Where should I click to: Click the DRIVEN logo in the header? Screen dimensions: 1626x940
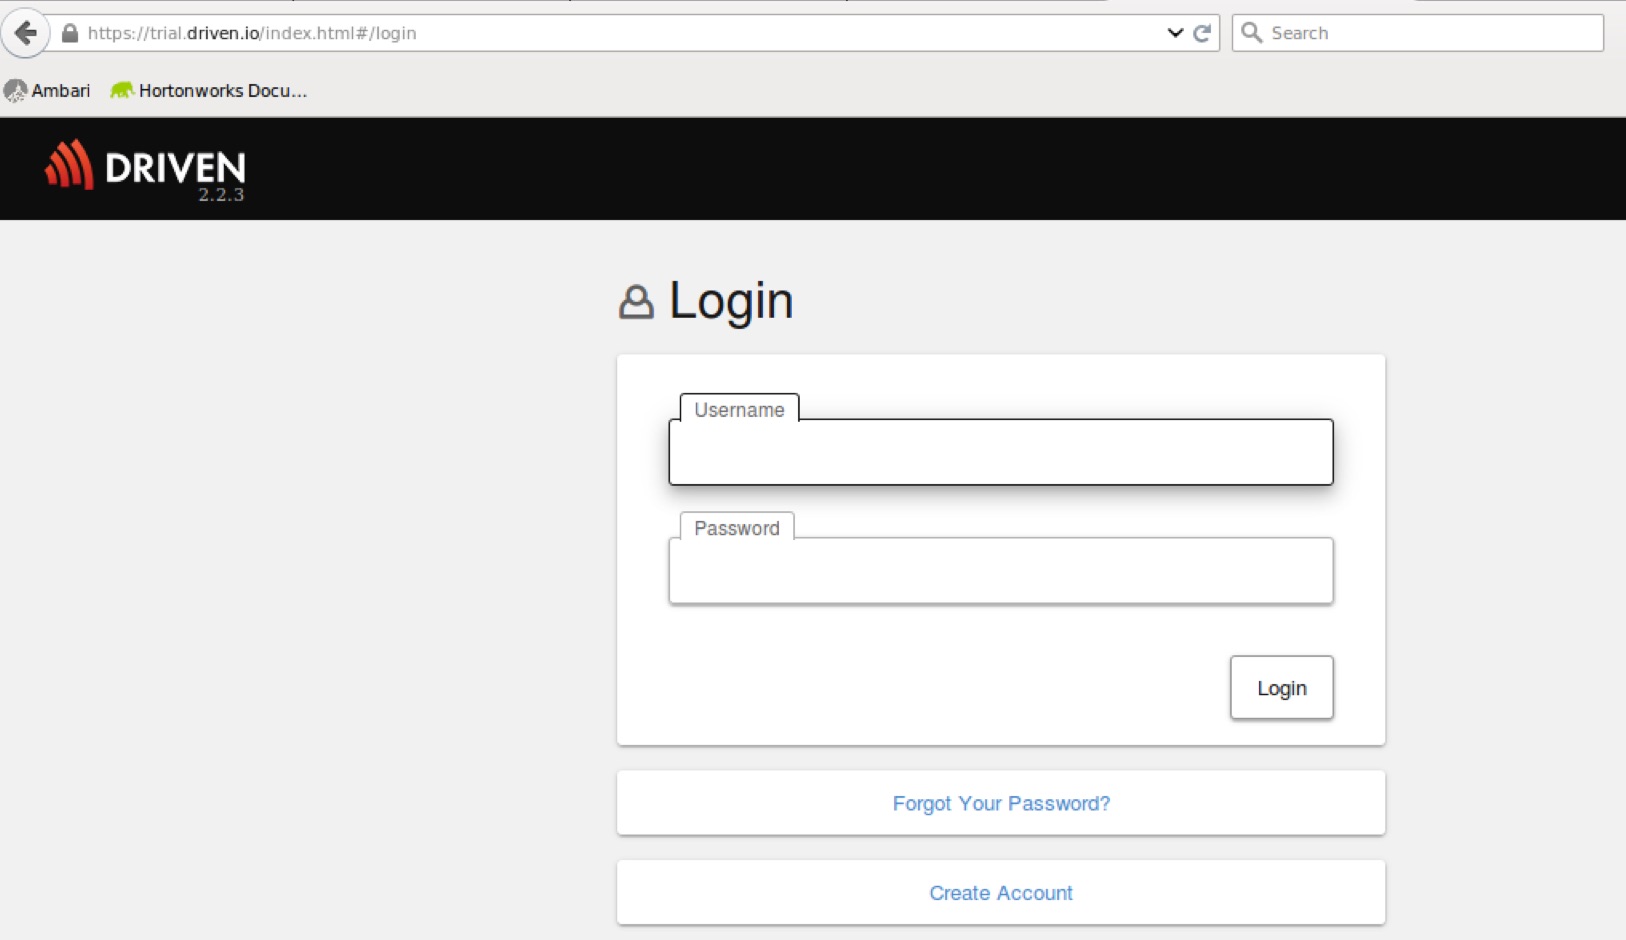[145, 168]
